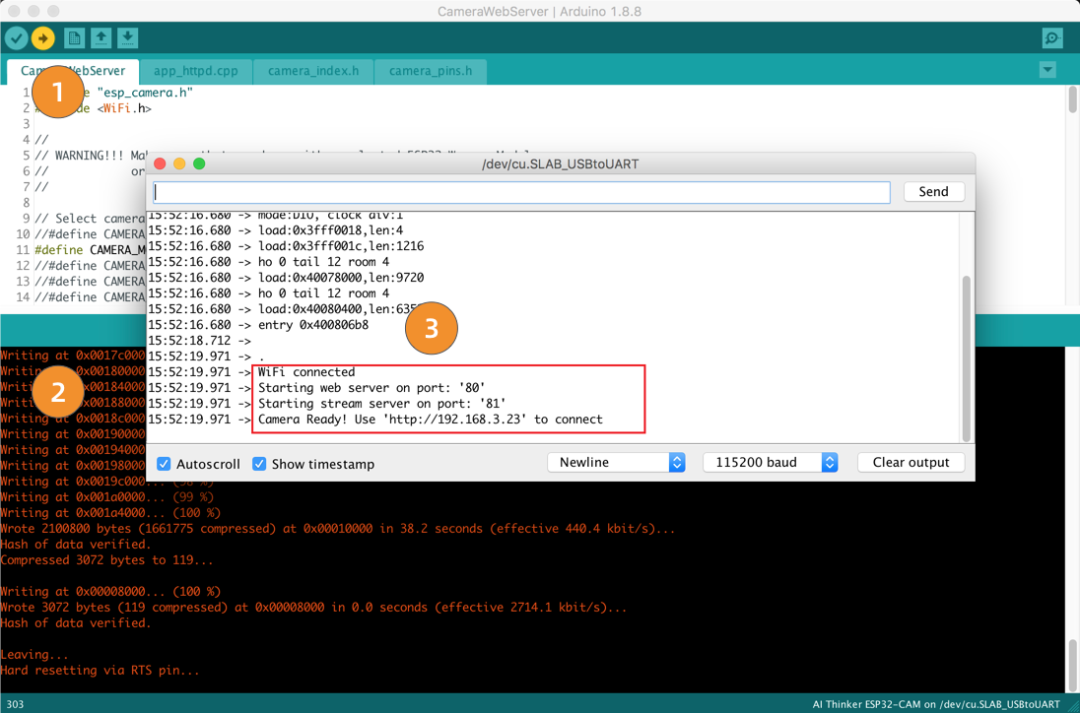
Task: Toggle the Show timestamp checkbox
Action: 259,464
